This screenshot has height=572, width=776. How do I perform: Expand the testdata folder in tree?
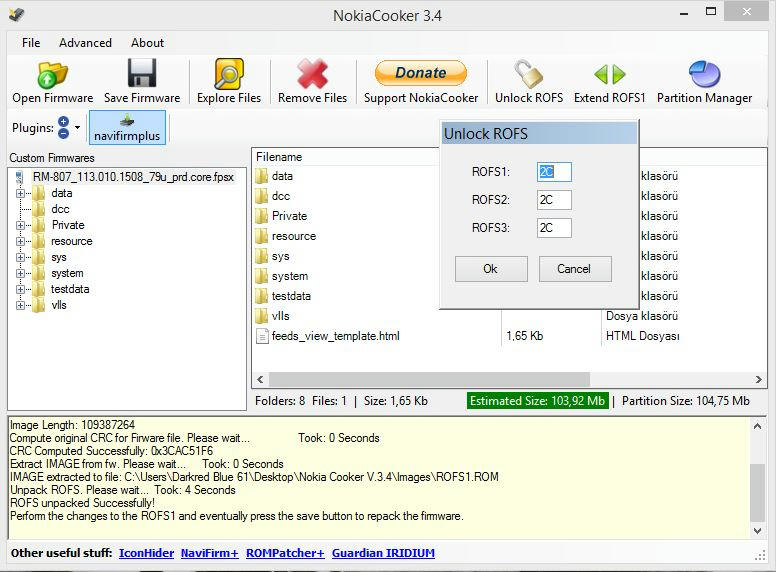pos(20,289)
